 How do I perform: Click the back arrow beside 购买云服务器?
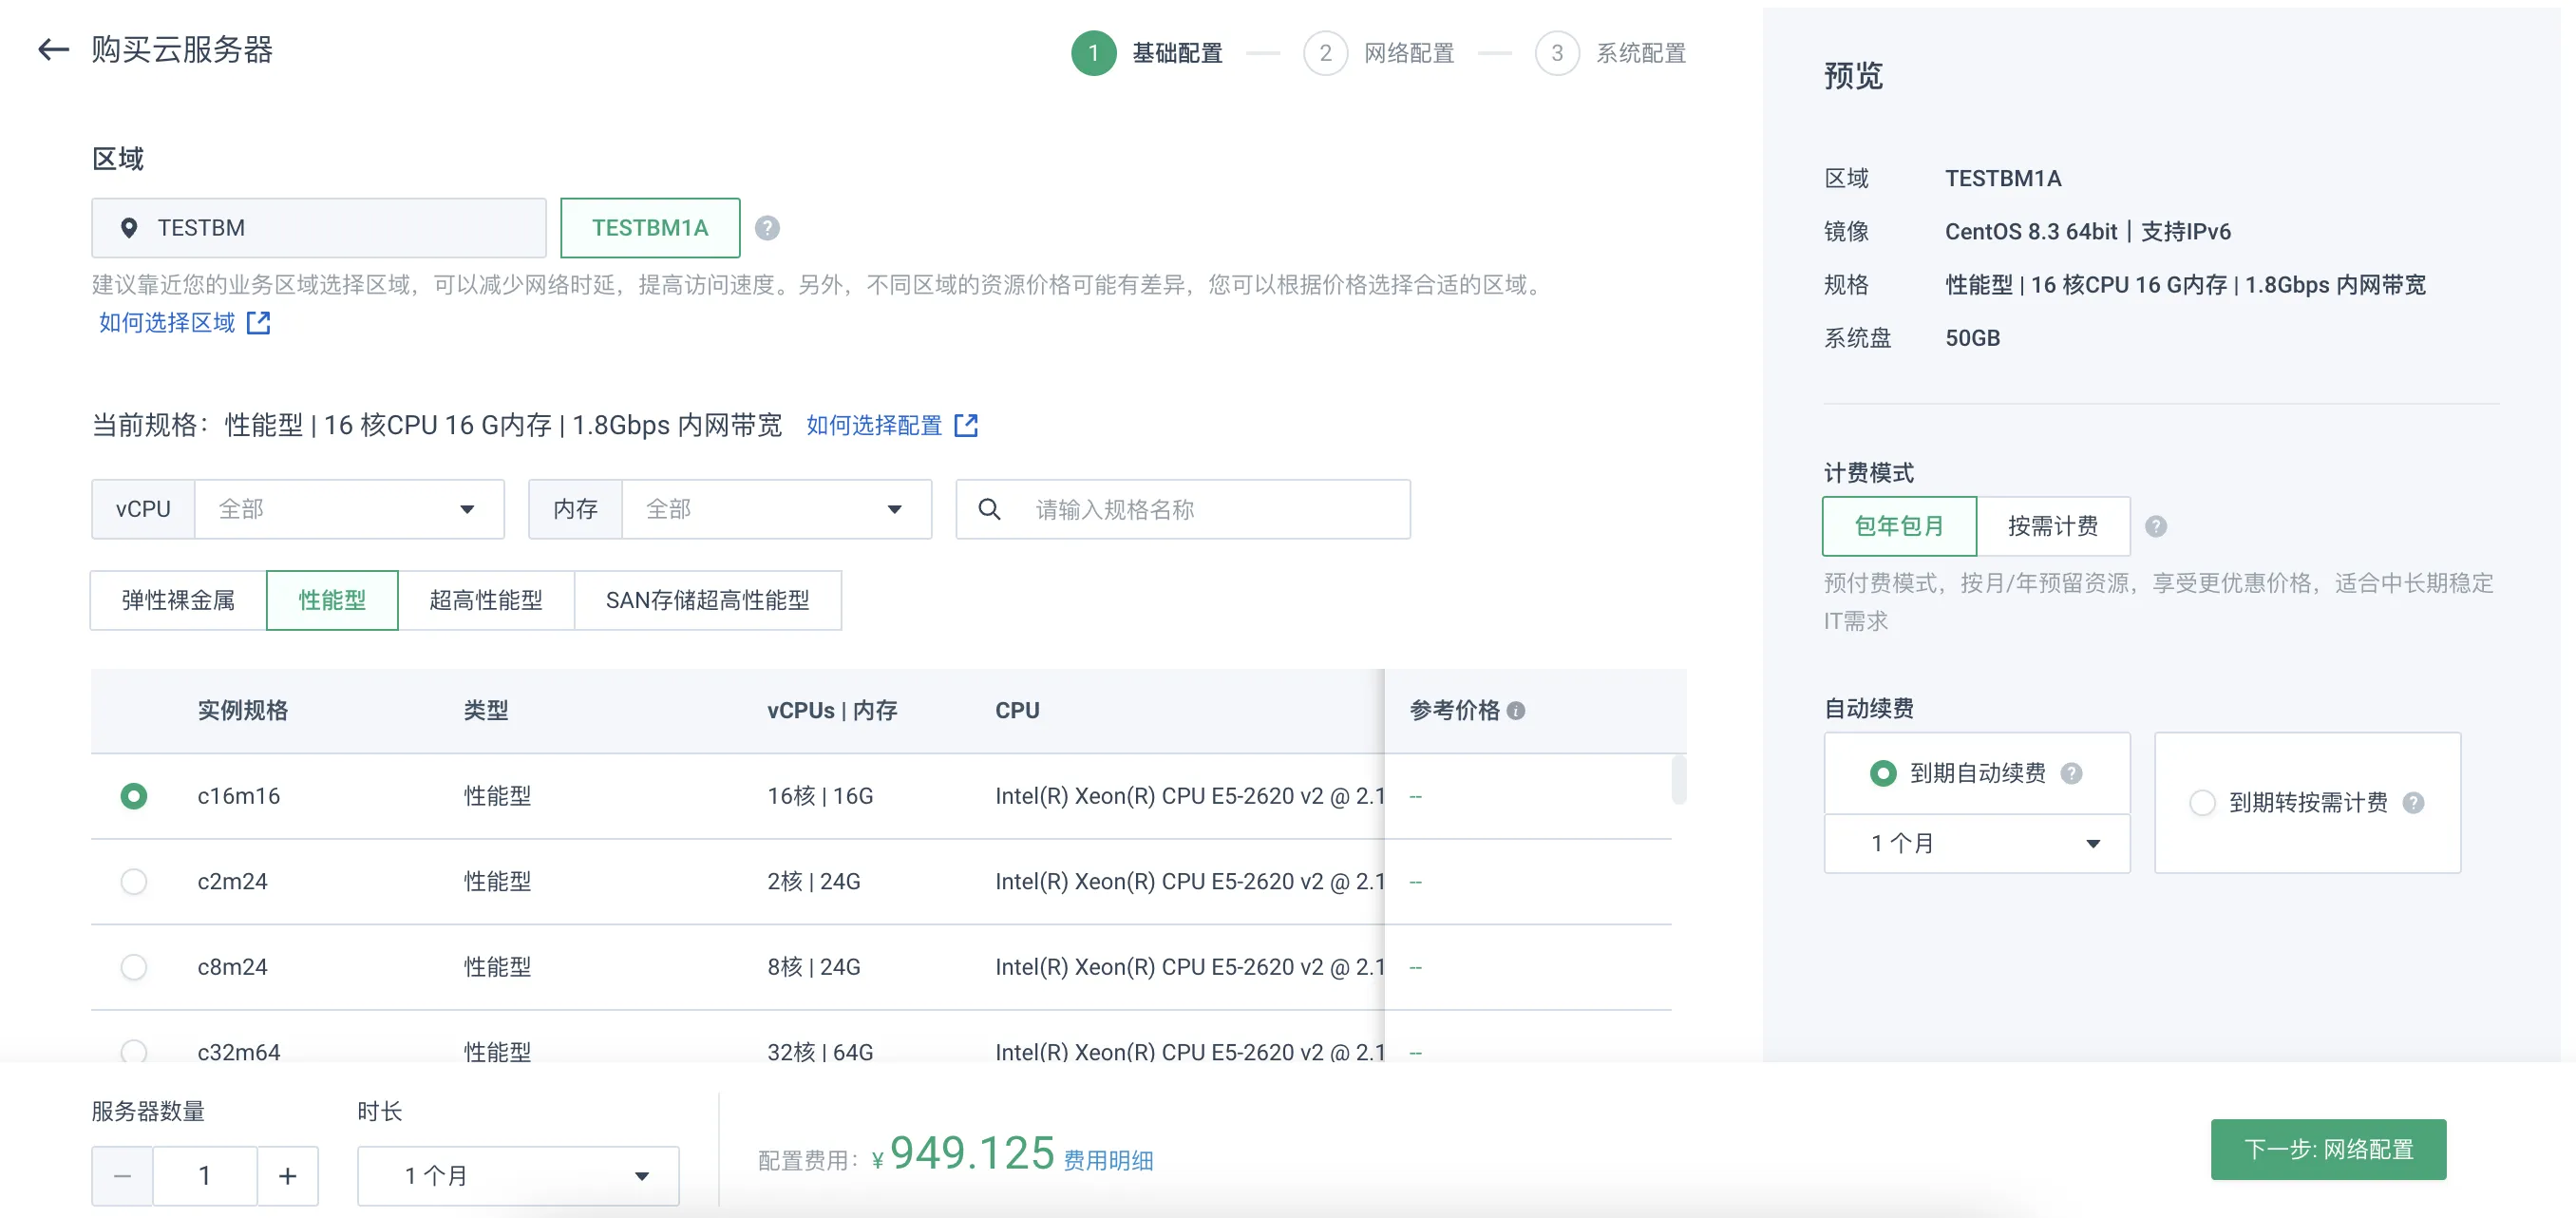(53, 49)
